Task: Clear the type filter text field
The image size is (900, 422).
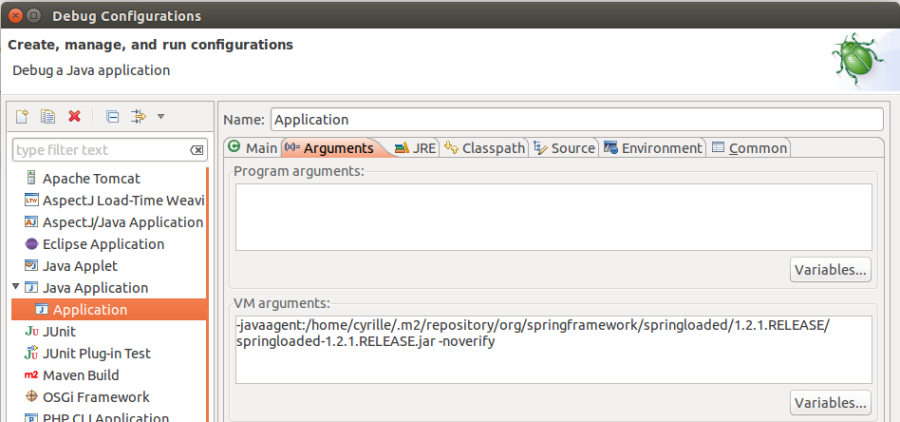Action: point(196,150)
